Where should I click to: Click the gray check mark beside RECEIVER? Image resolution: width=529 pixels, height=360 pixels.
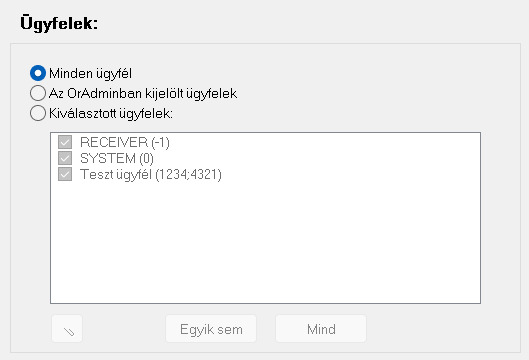point(65,142)
